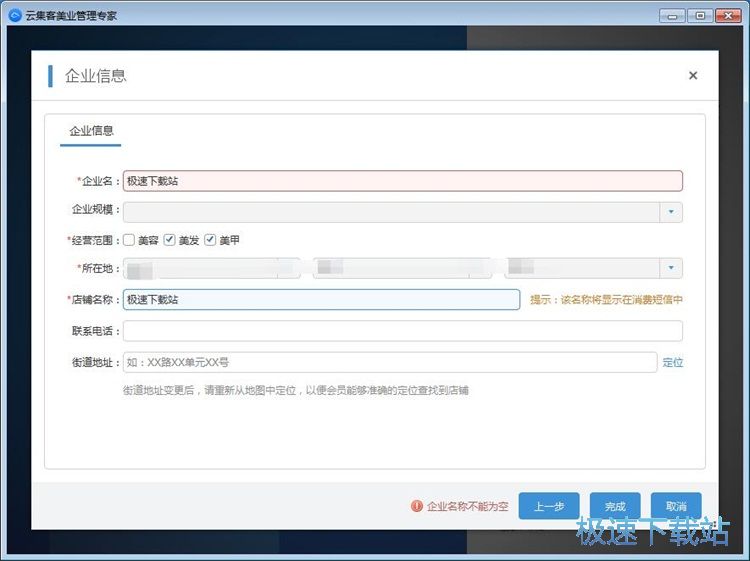This screenshot has width=750, height=561.
Task: Open the second 所在地 city dropdown
Action: pos(402,268)
